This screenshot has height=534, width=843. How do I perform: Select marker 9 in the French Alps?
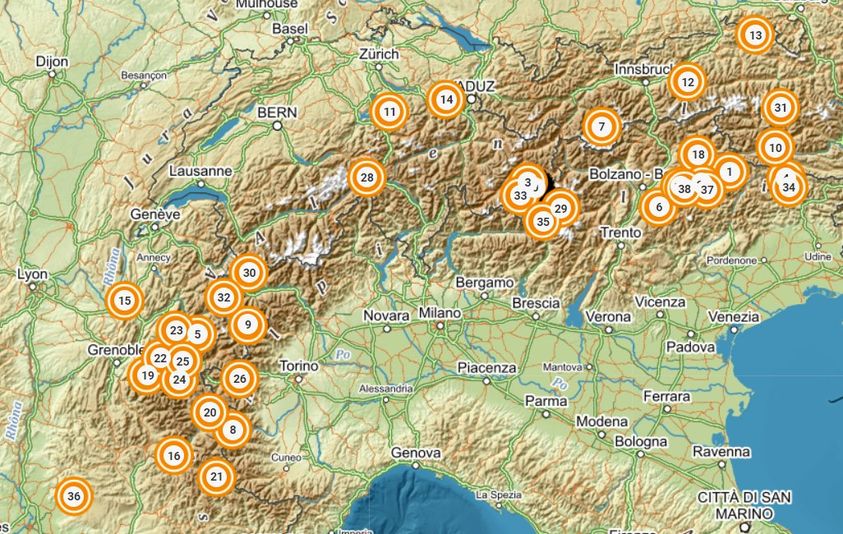tap(248, 324)
